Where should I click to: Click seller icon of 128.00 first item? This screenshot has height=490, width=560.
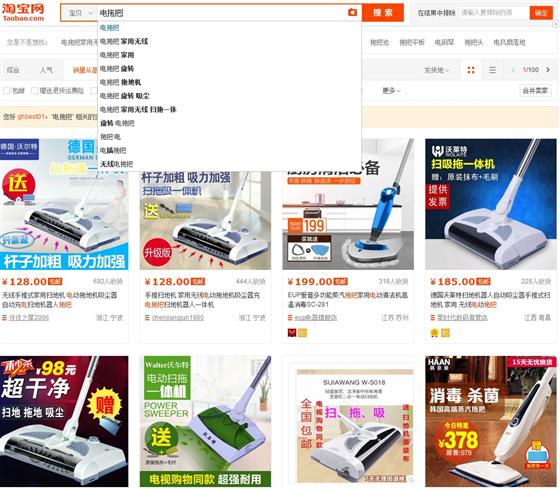(4, 318)
